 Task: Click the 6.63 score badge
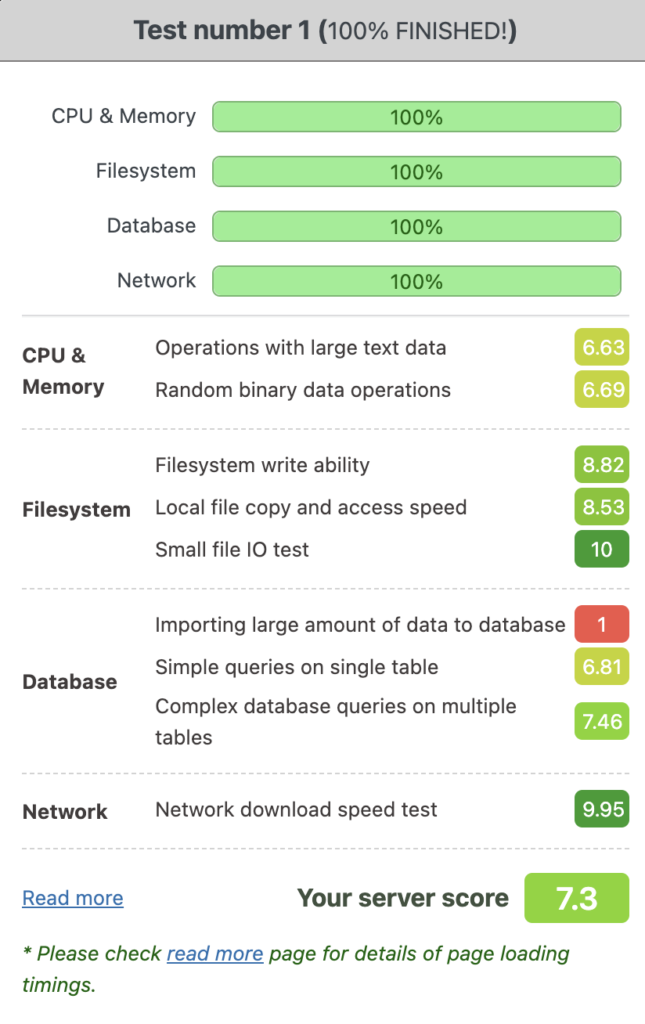(x=601, y=348)
